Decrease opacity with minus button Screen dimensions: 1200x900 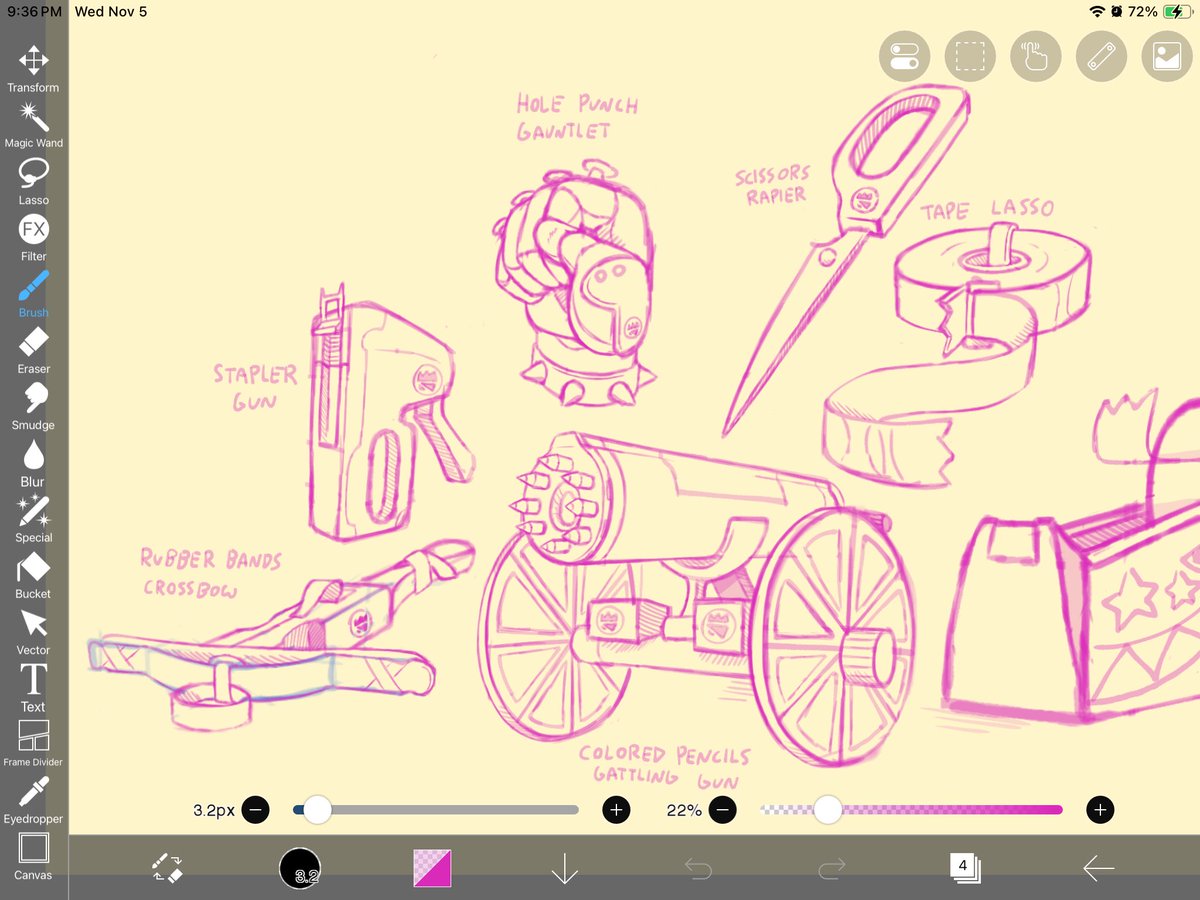coord(722,810)
